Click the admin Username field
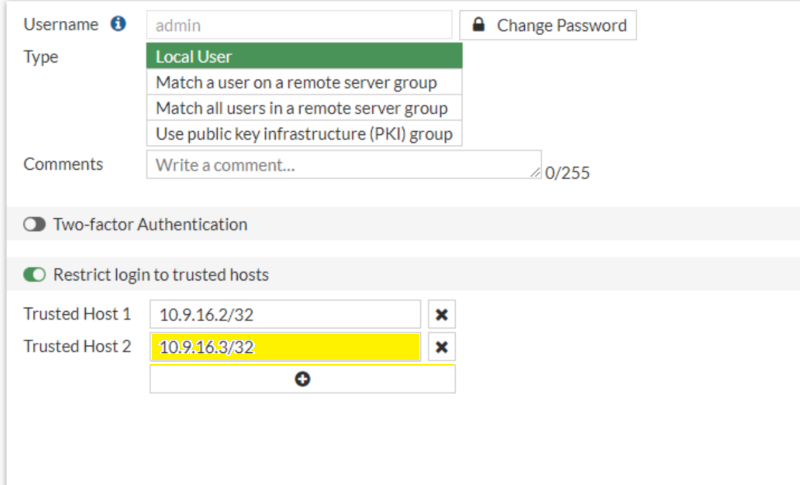The height and width of the screenshot is (485, 800). pos(299,25)
